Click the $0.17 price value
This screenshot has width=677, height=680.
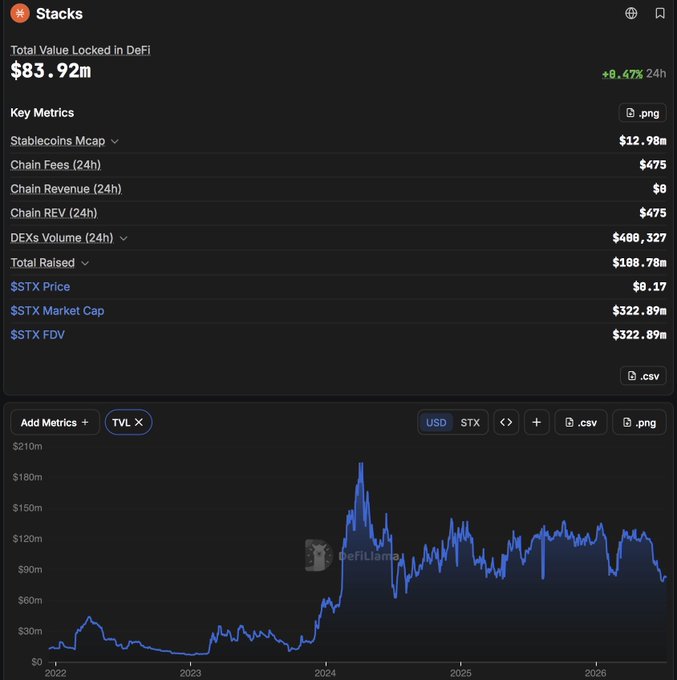[649, 286]
